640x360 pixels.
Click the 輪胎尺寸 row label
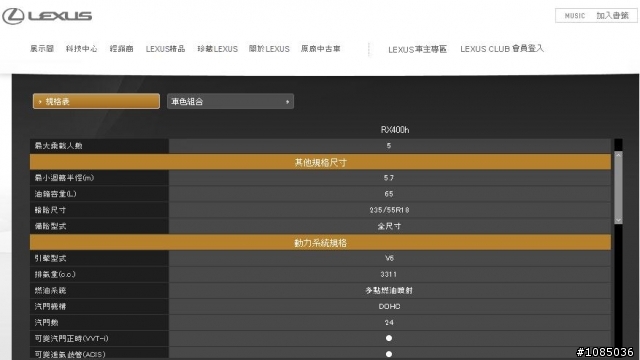(x=50, y=210)
